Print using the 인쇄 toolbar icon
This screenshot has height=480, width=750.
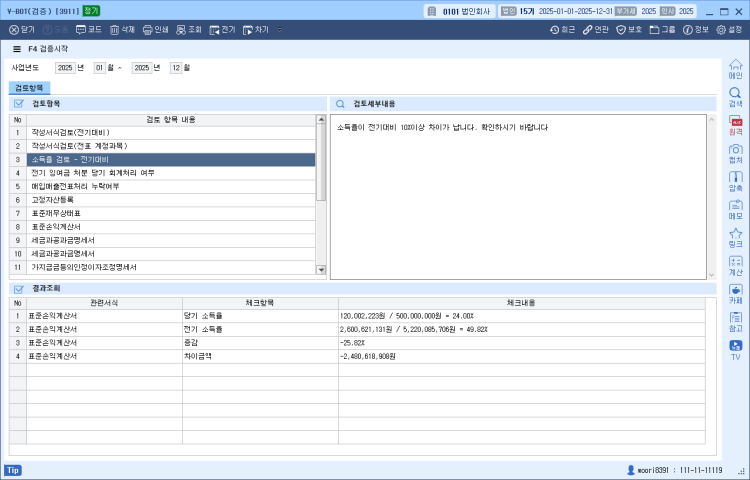point(156,30)
